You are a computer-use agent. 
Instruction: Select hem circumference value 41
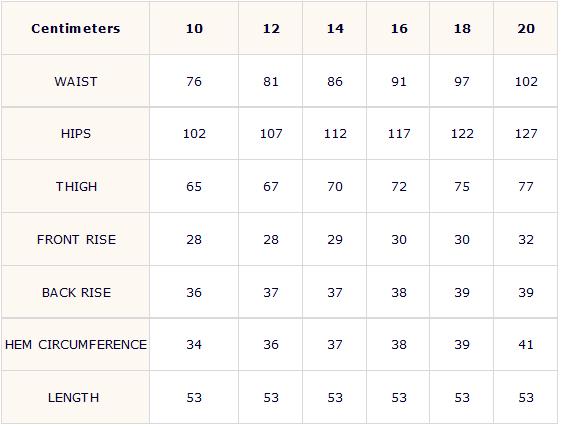tap(526, 345)
